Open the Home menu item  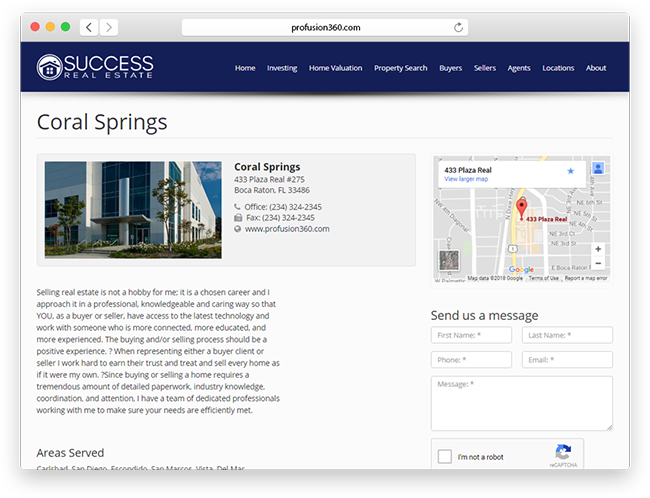tap(245, 68)
